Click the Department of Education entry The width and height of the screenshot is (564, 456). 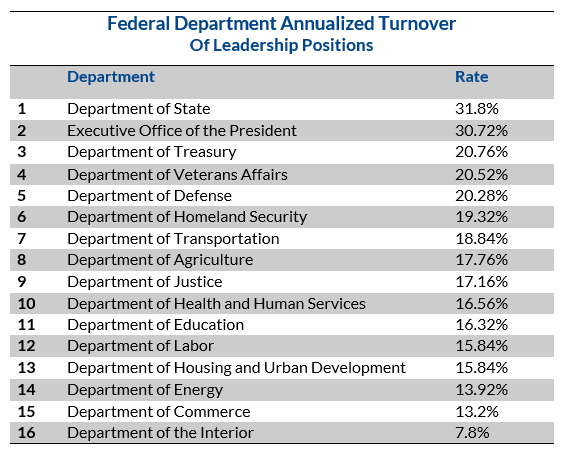tap(155, 325)
